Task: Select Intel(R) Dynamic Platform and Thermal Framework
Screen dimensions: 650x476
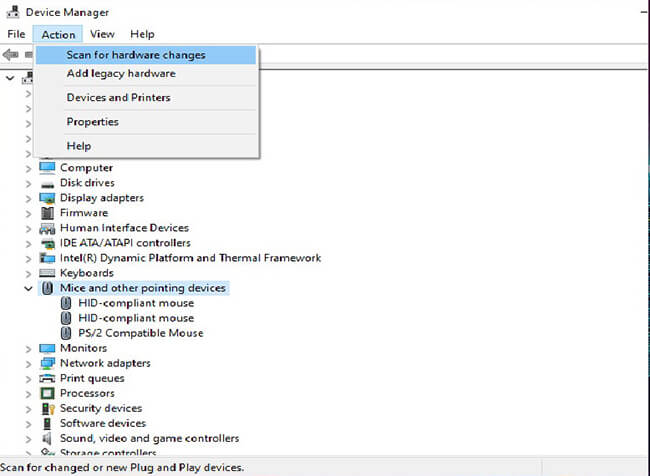Action: click(x=190, y=258)
